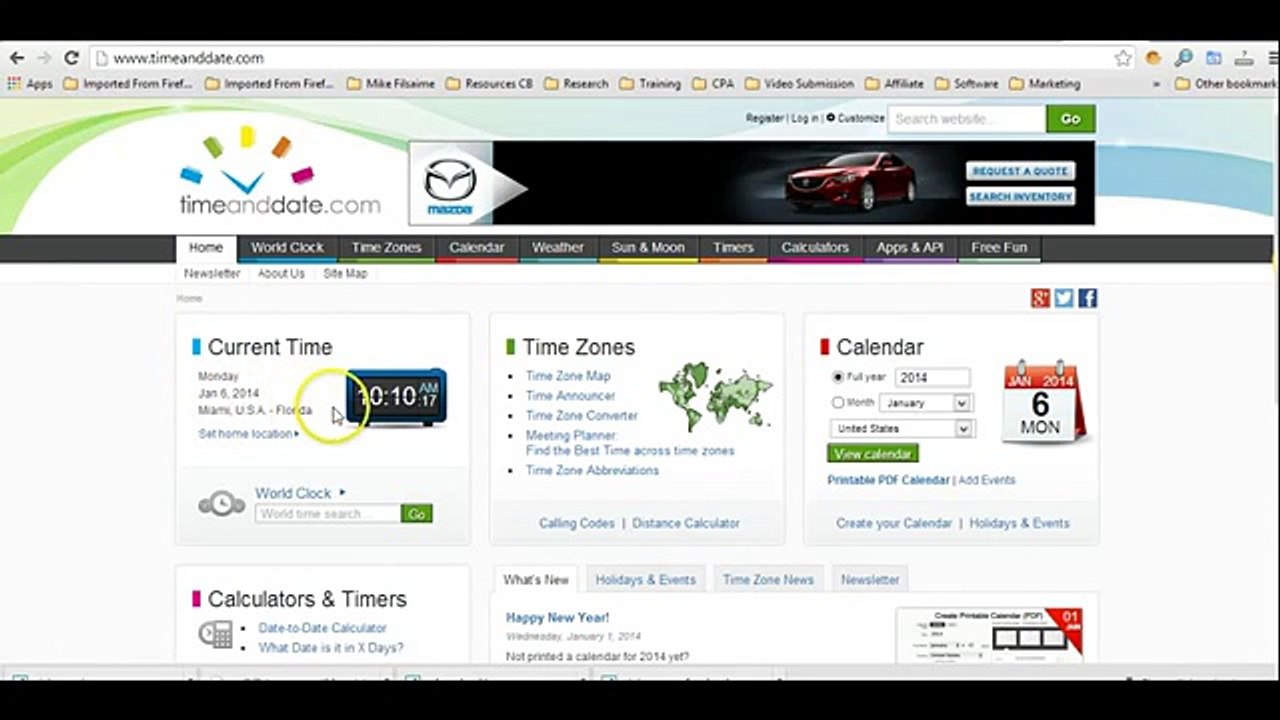Click the View calendar button

click(873, 453)
